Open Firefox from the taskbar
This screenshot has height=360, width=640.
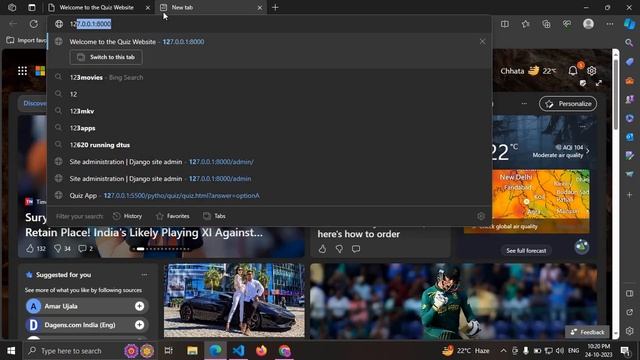click(261, 351)
